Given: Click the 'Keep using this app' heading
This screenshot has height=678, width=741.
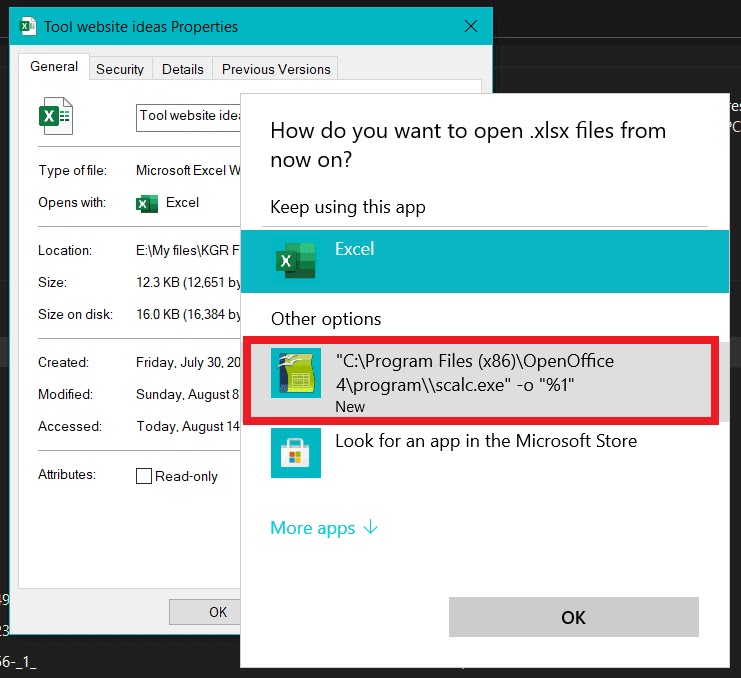Looking at the screenshot, I should coord(348,207).
